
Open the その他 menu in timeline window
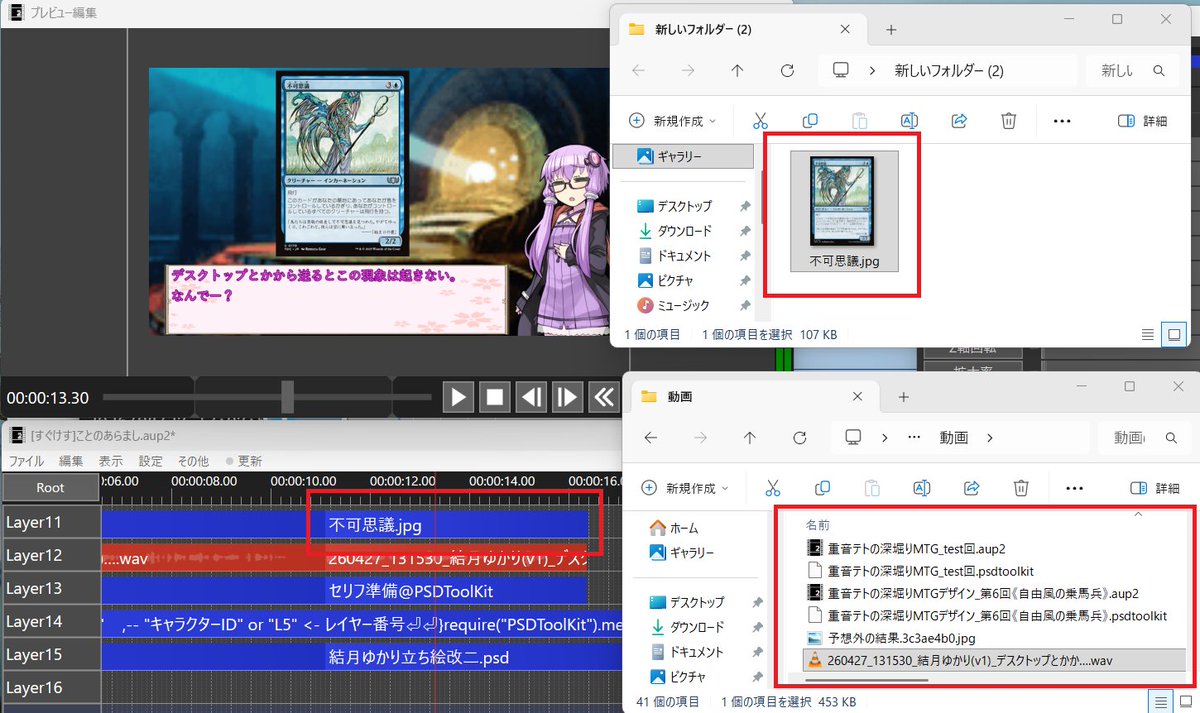pyautogui.click(x=193, y=461)
